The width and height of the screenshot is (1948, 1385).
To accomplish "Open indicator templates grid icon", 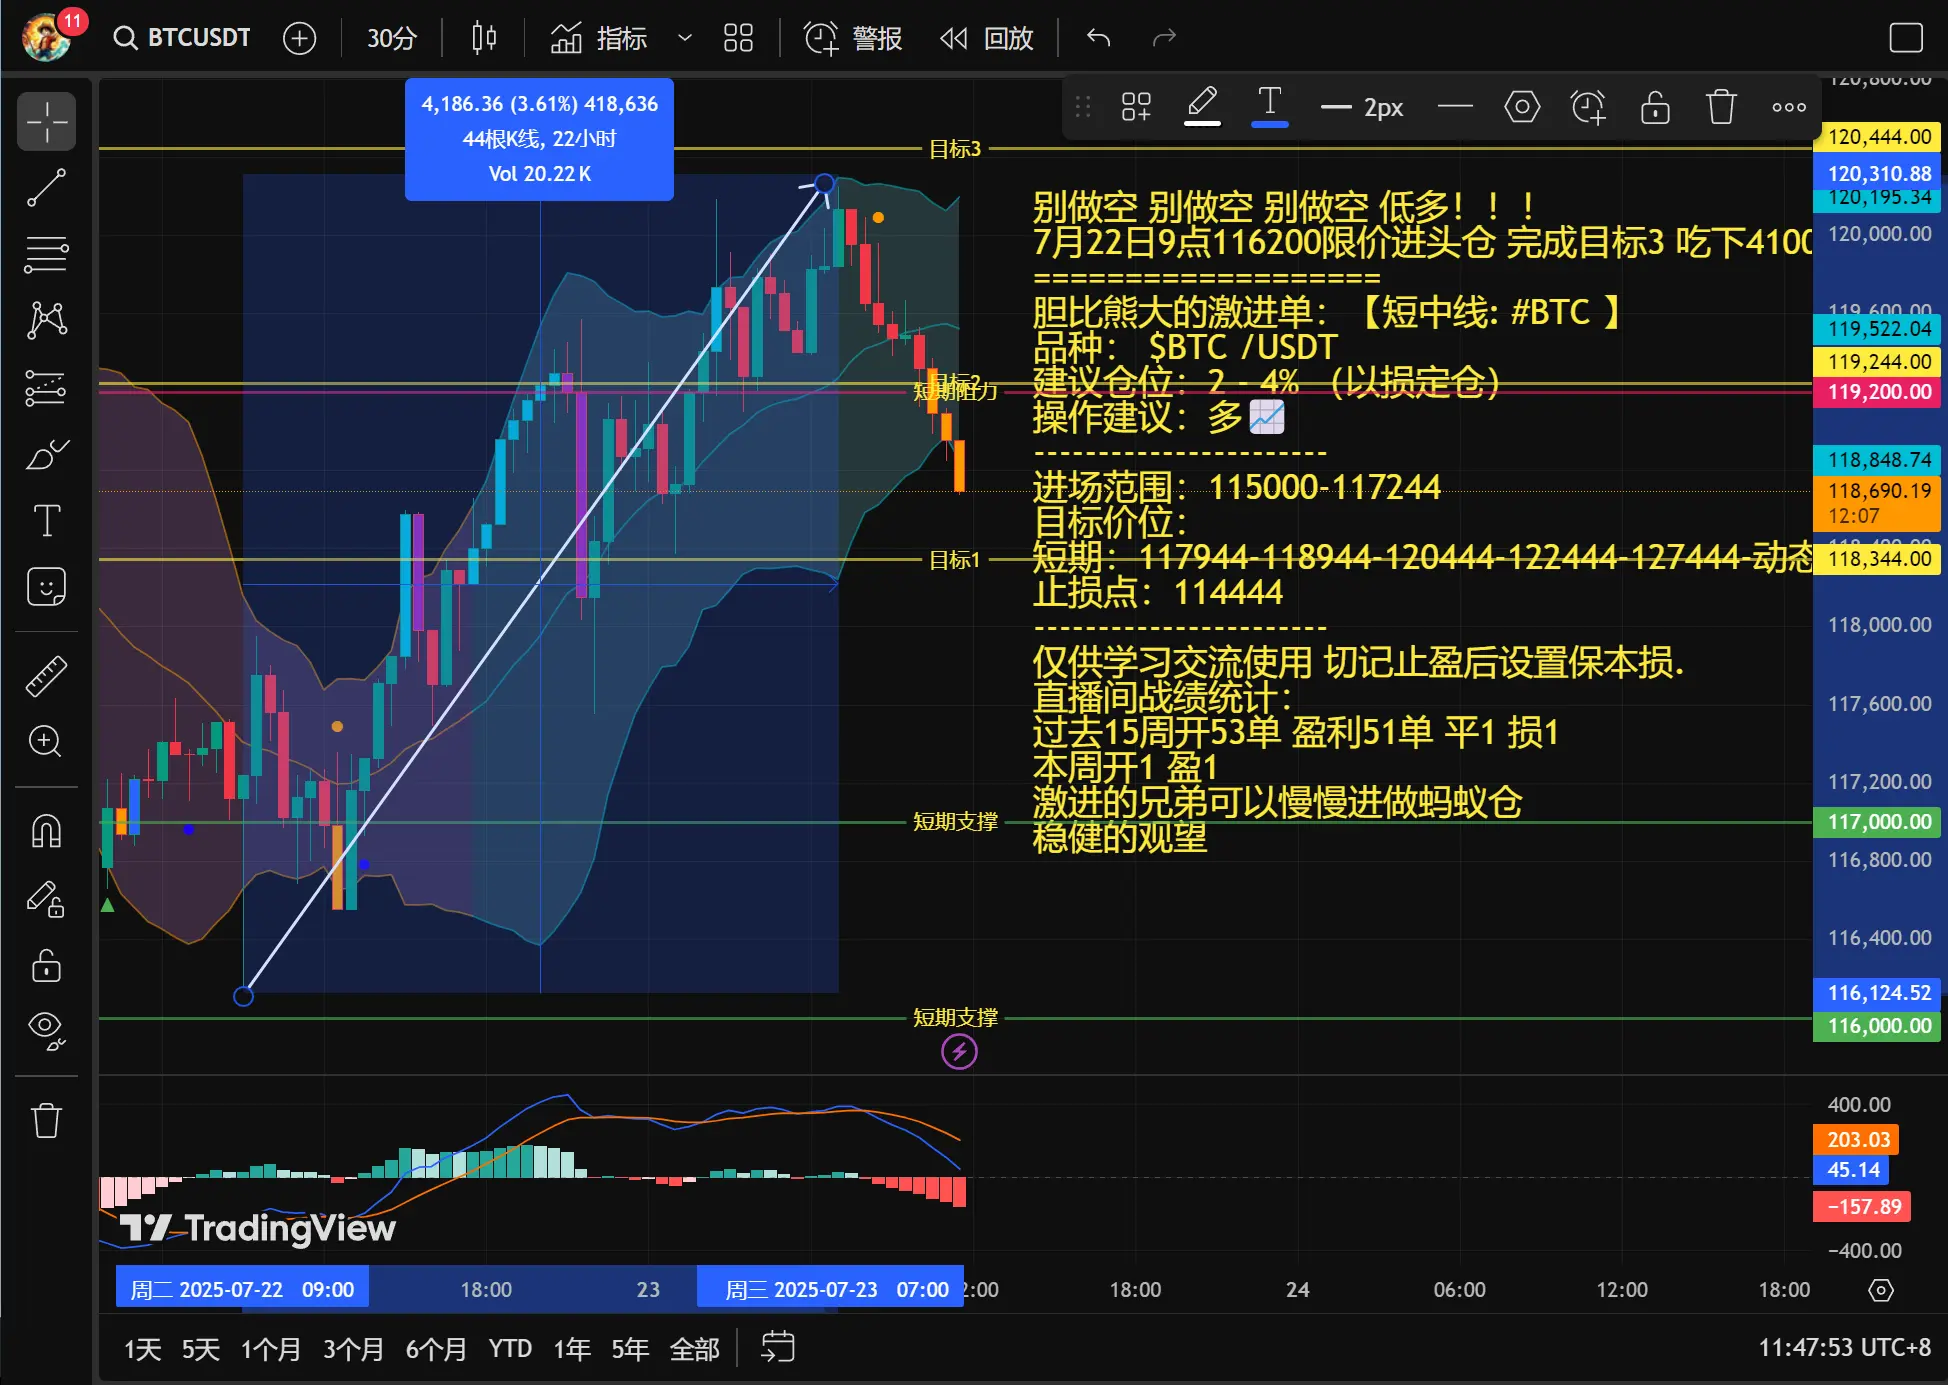I will pyautogui.click(x=738, y=38).
